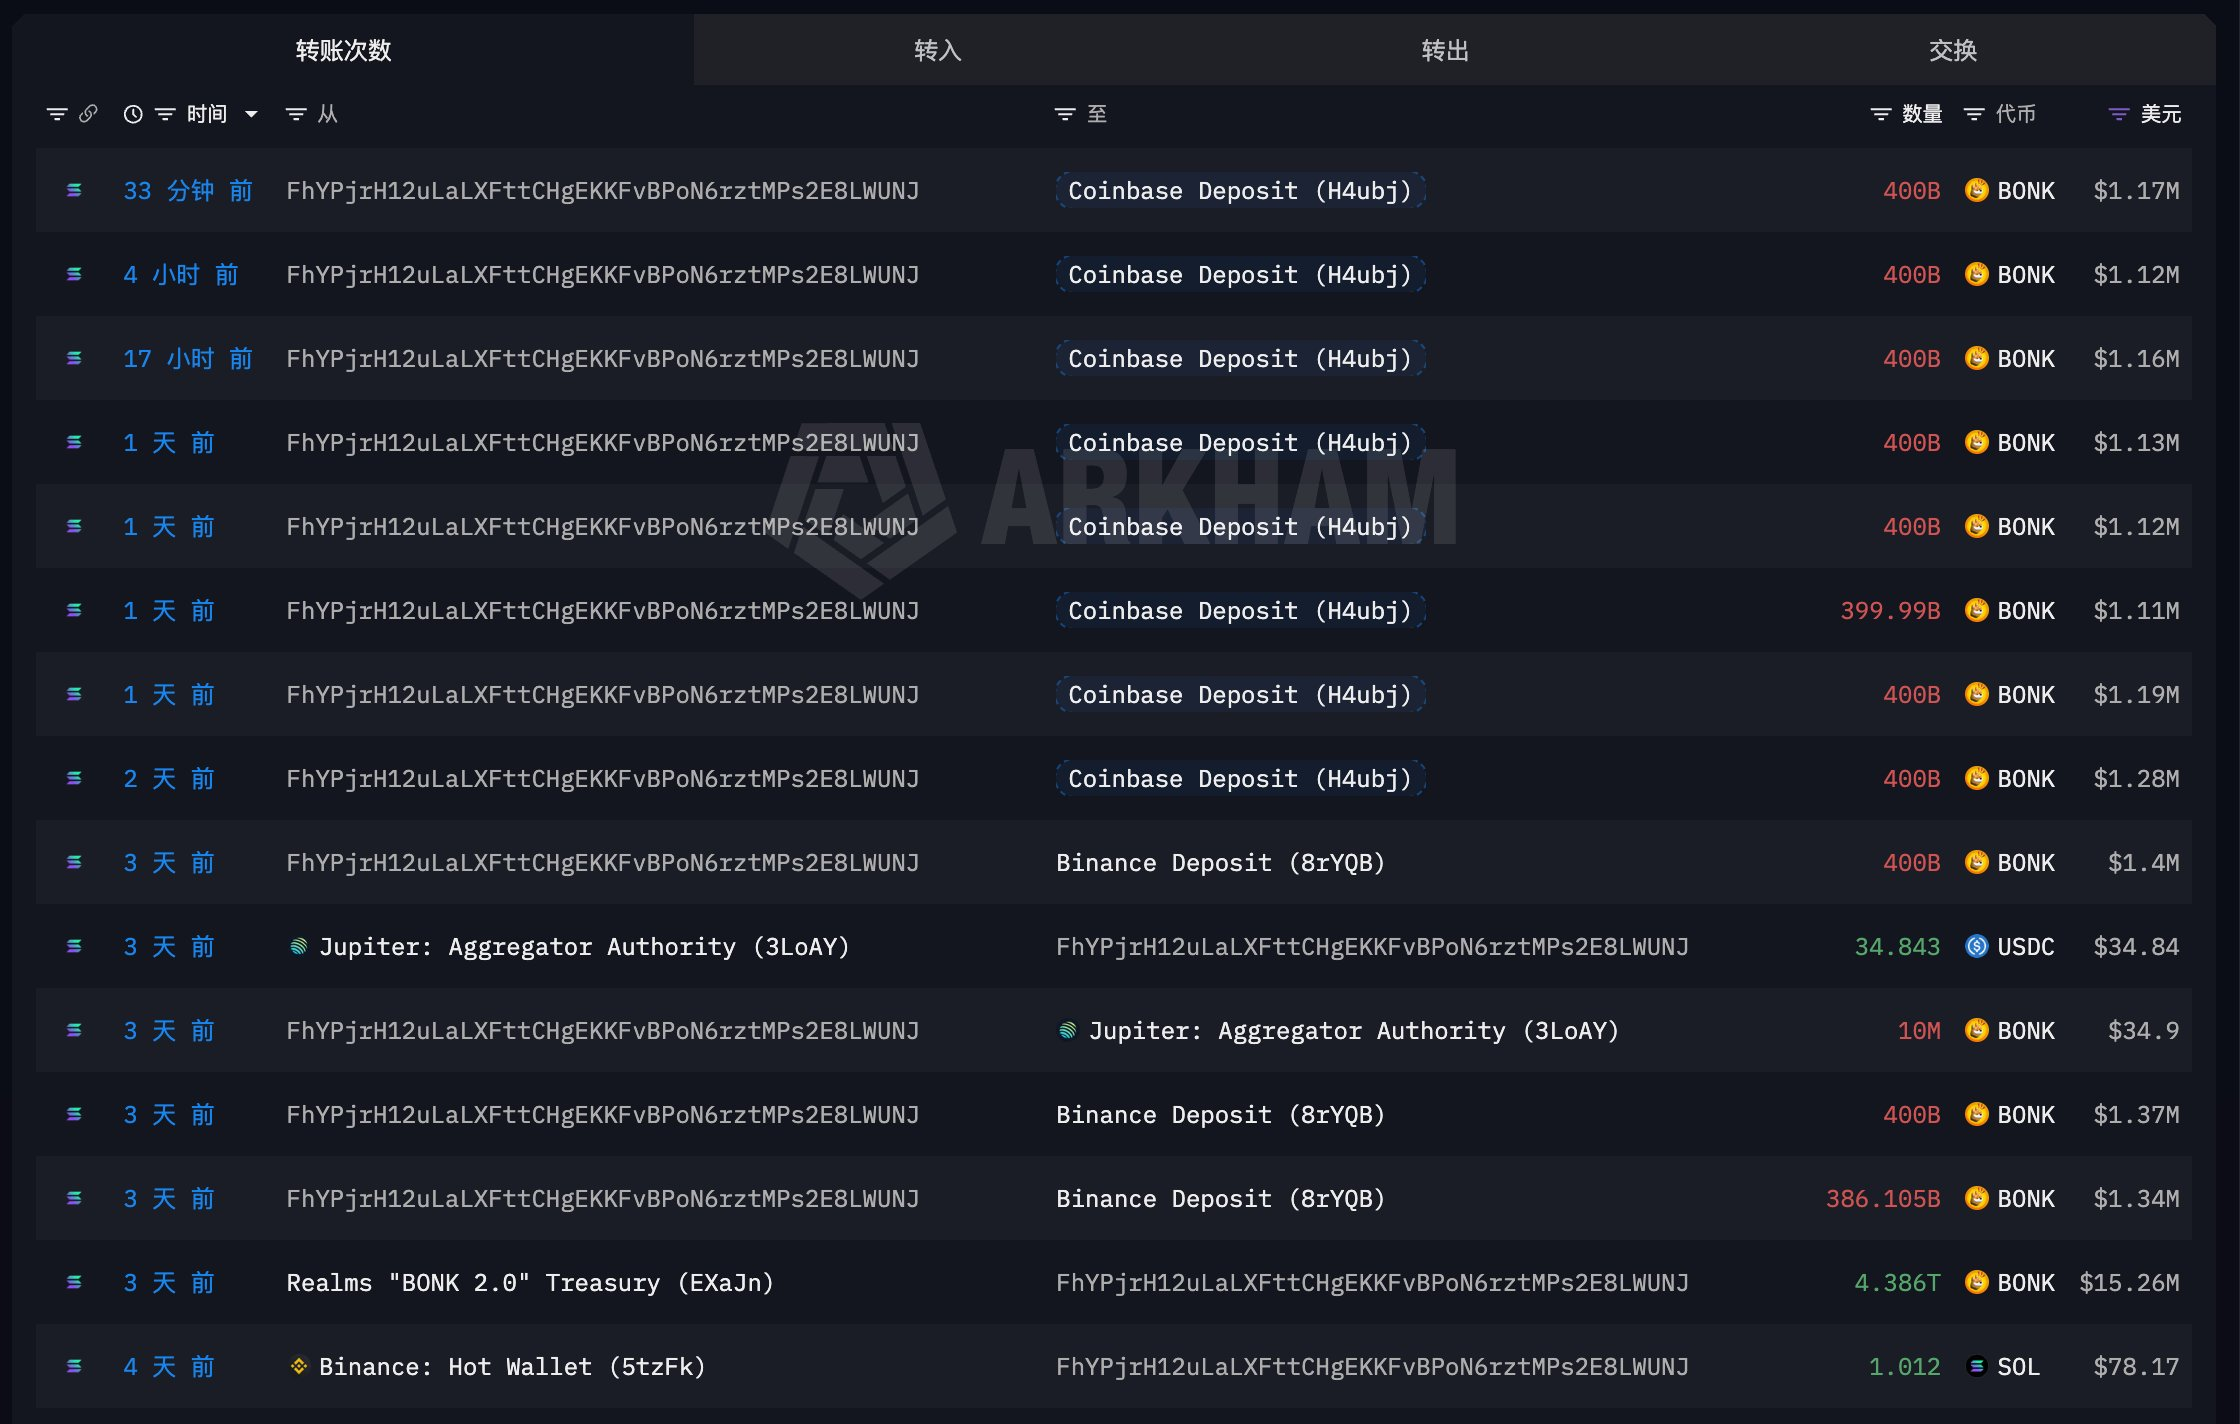Open the 2 天 前 transaction link
The image size is (2240, 1424).
tap(169, 778)
